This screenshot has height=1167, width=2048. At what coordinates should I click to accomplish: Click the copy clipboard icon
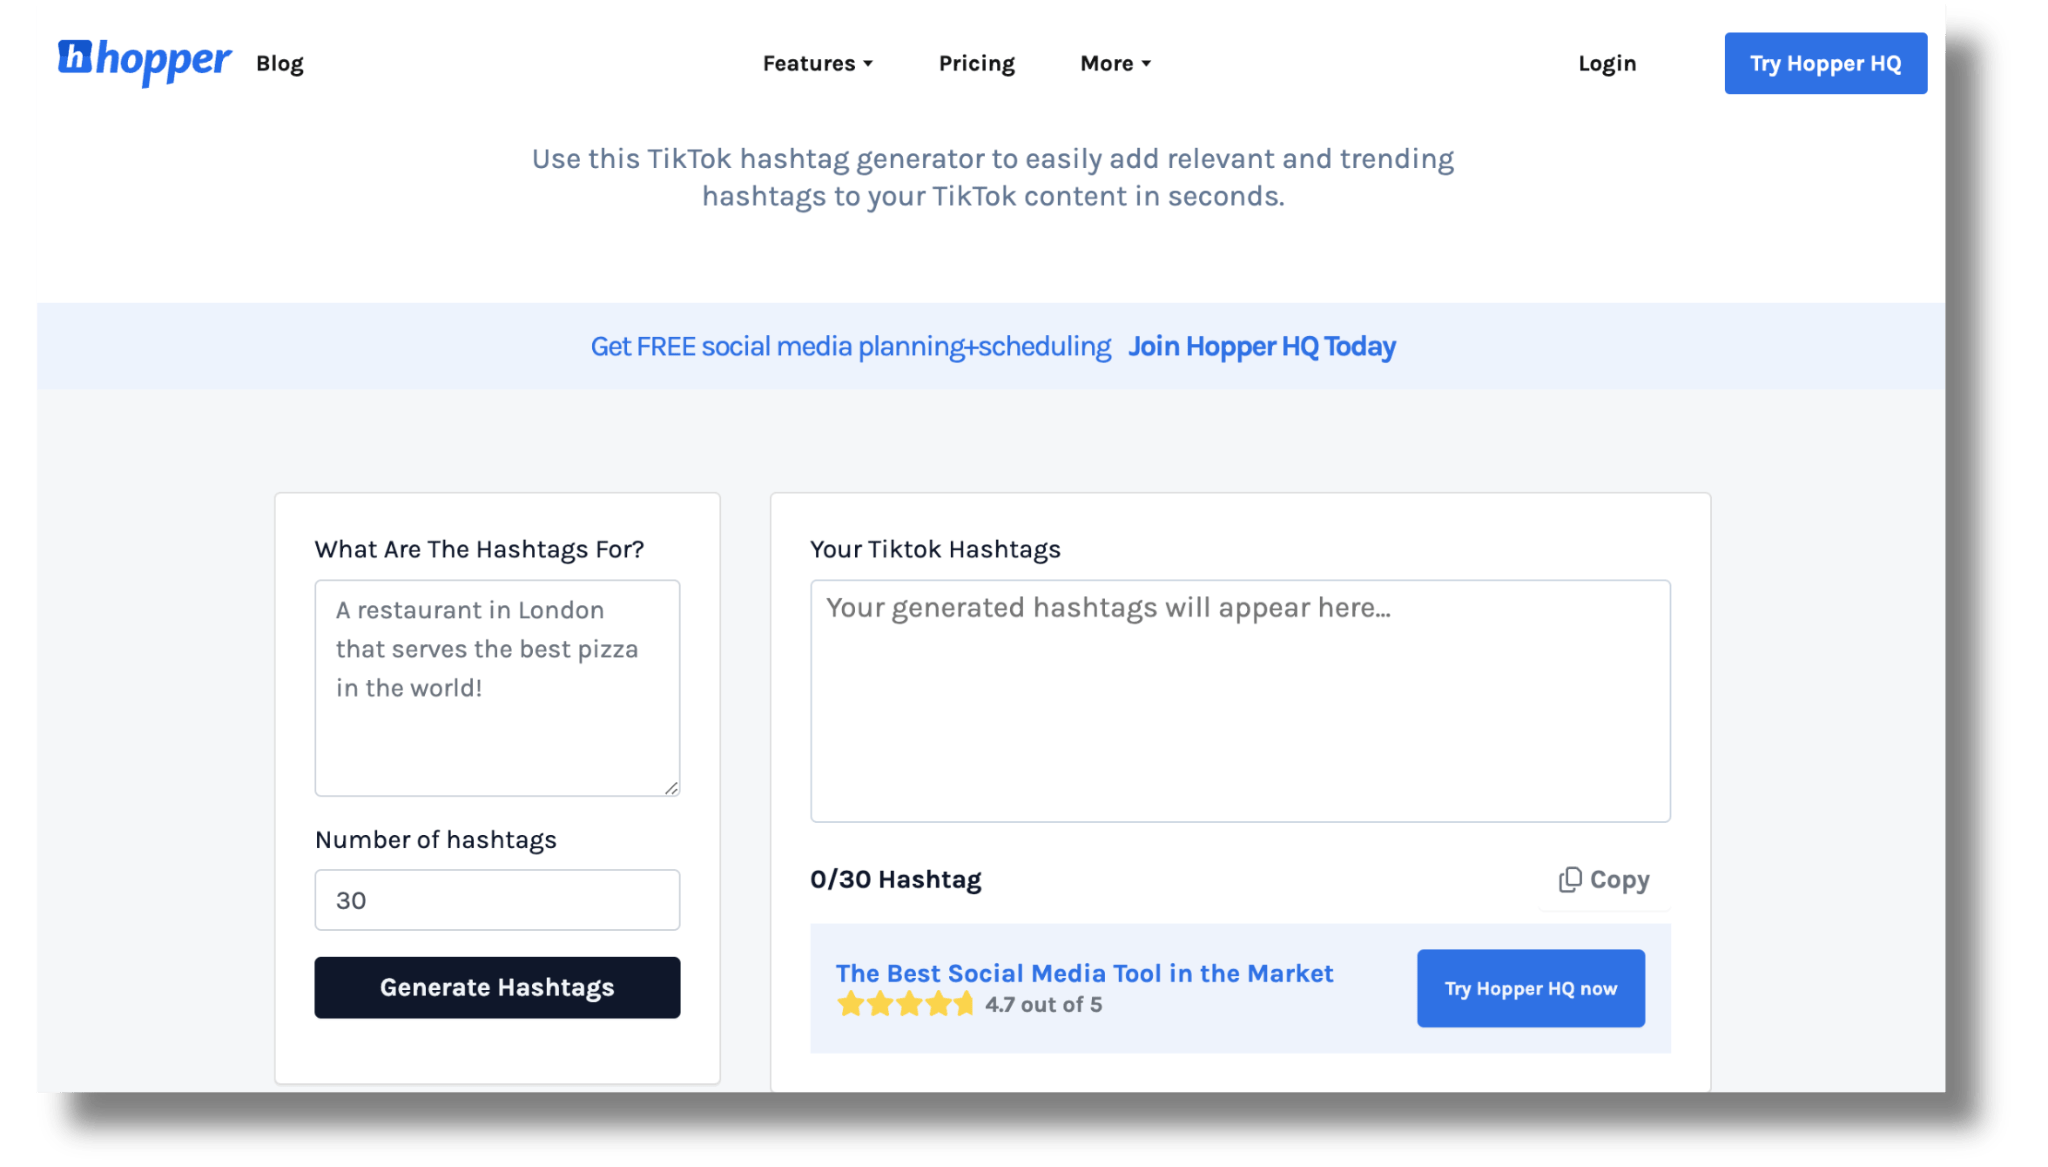click(x=1570, y=879)
